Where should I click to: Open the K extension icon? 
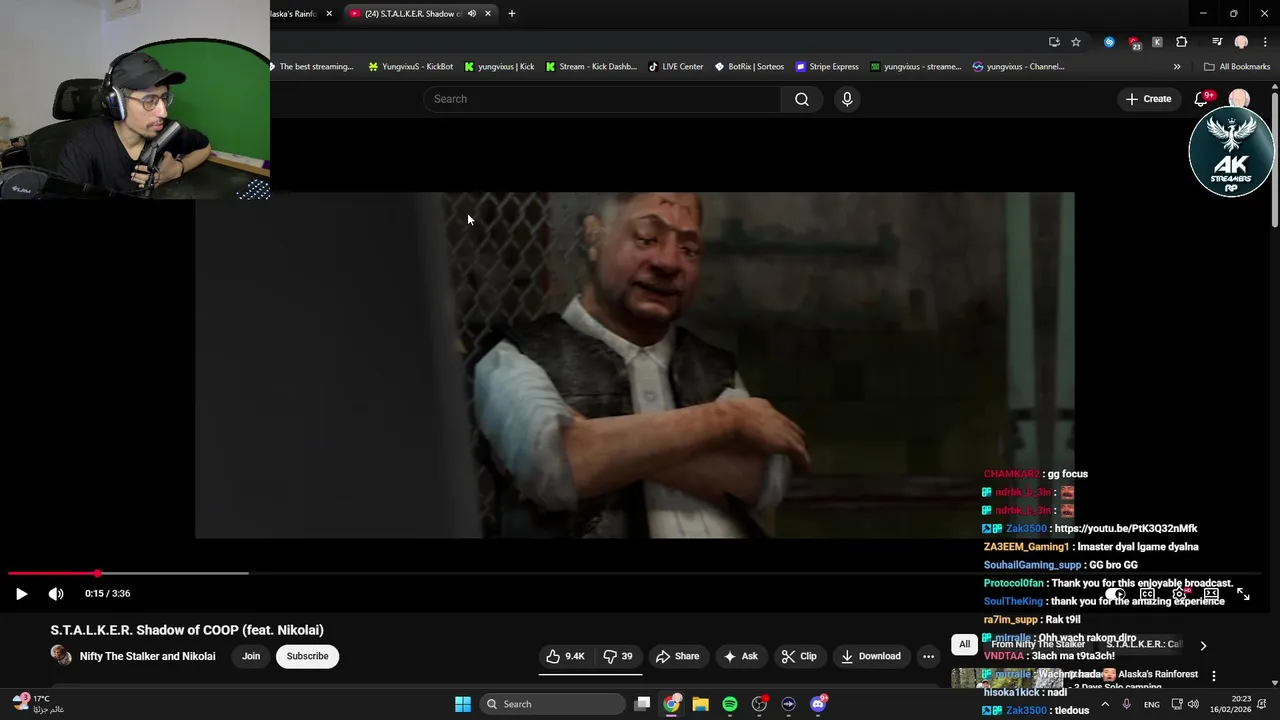pos(1157,42)
